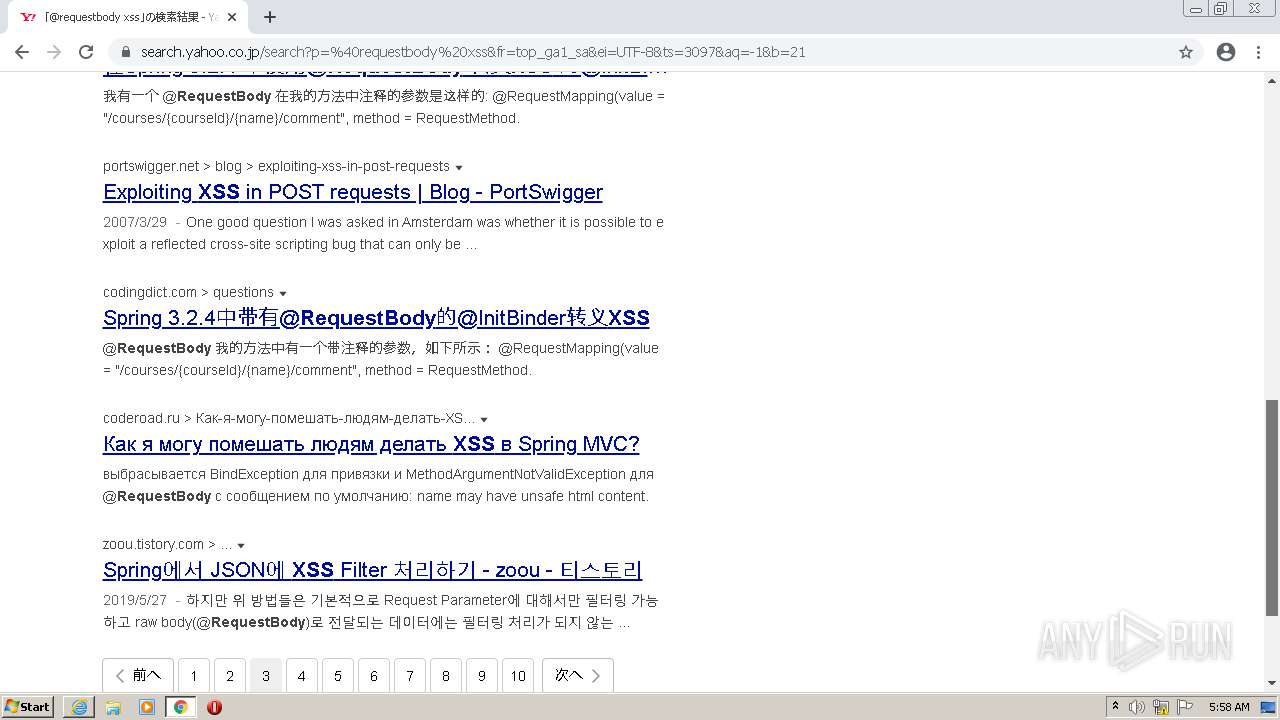The image size is (1280, 720).
Task: Click the address bar URL
Action: pos(473,52)
